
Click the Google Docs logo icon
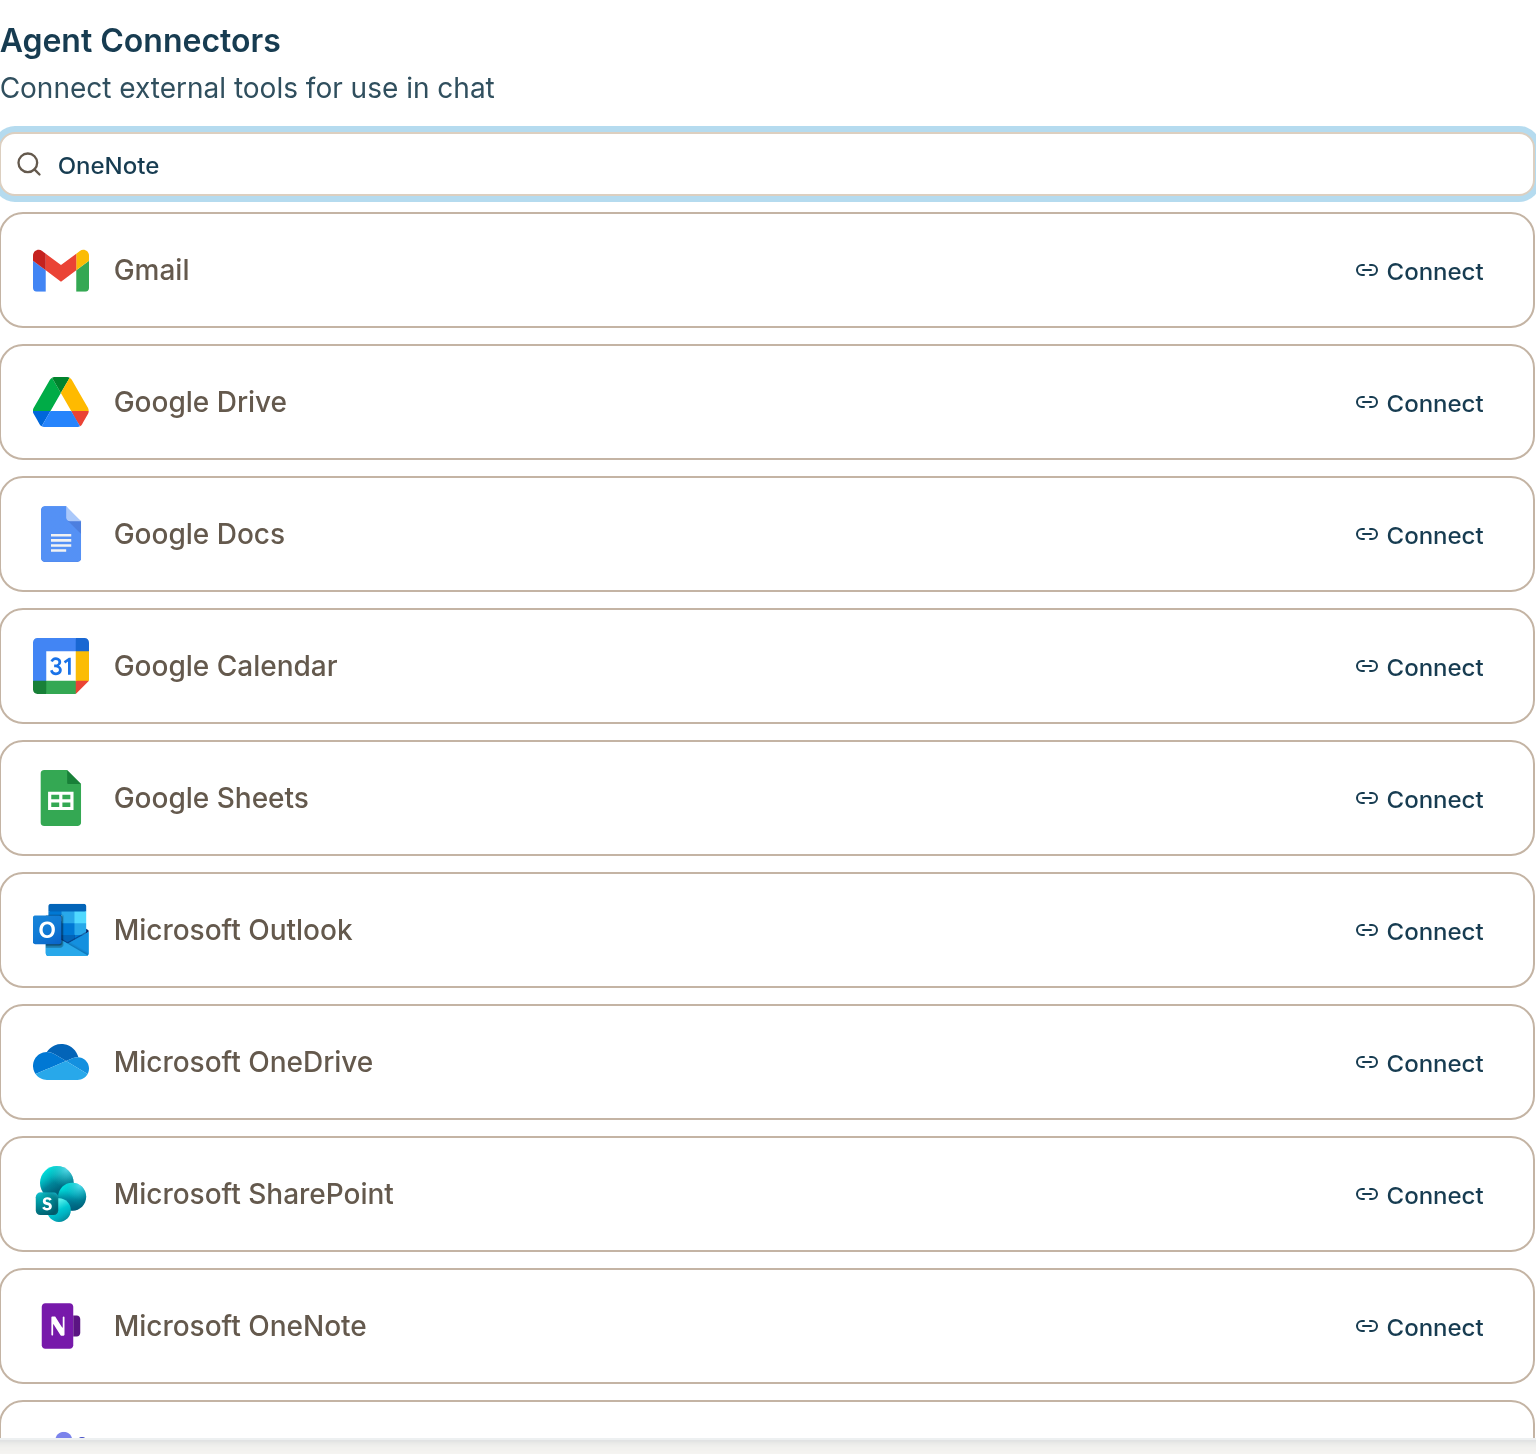click(61, 534)
